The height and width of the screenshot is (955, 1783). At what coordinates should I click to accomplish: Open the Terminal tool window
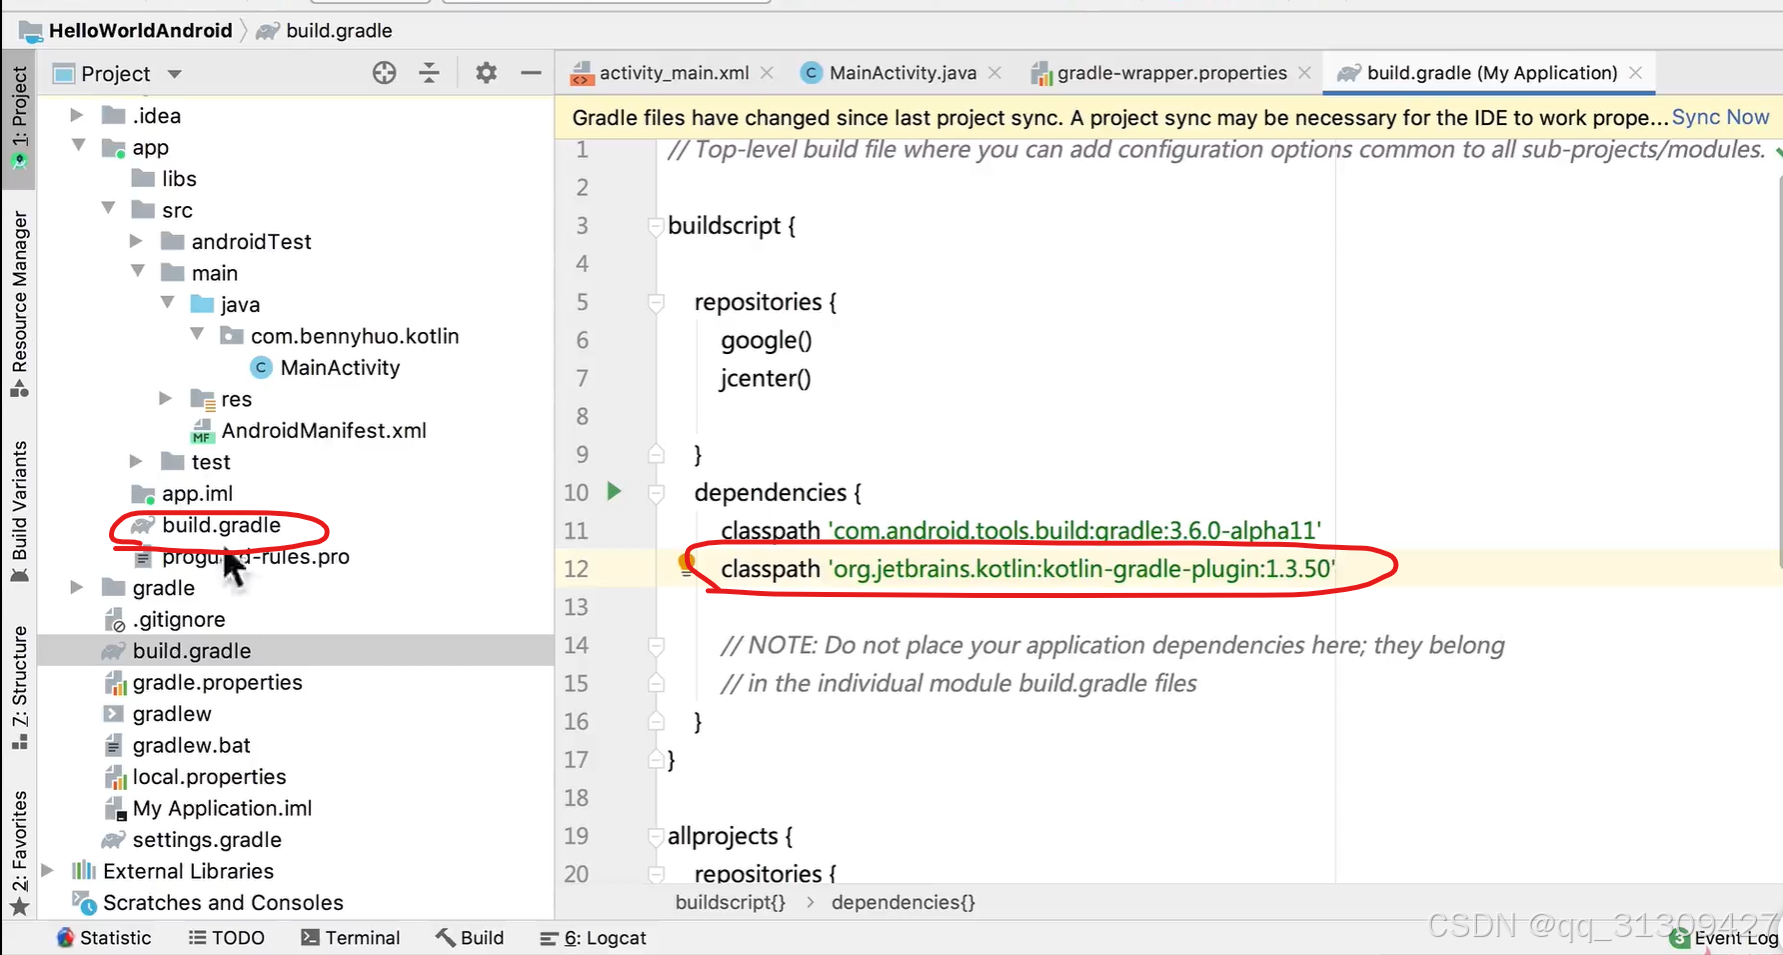351,937
